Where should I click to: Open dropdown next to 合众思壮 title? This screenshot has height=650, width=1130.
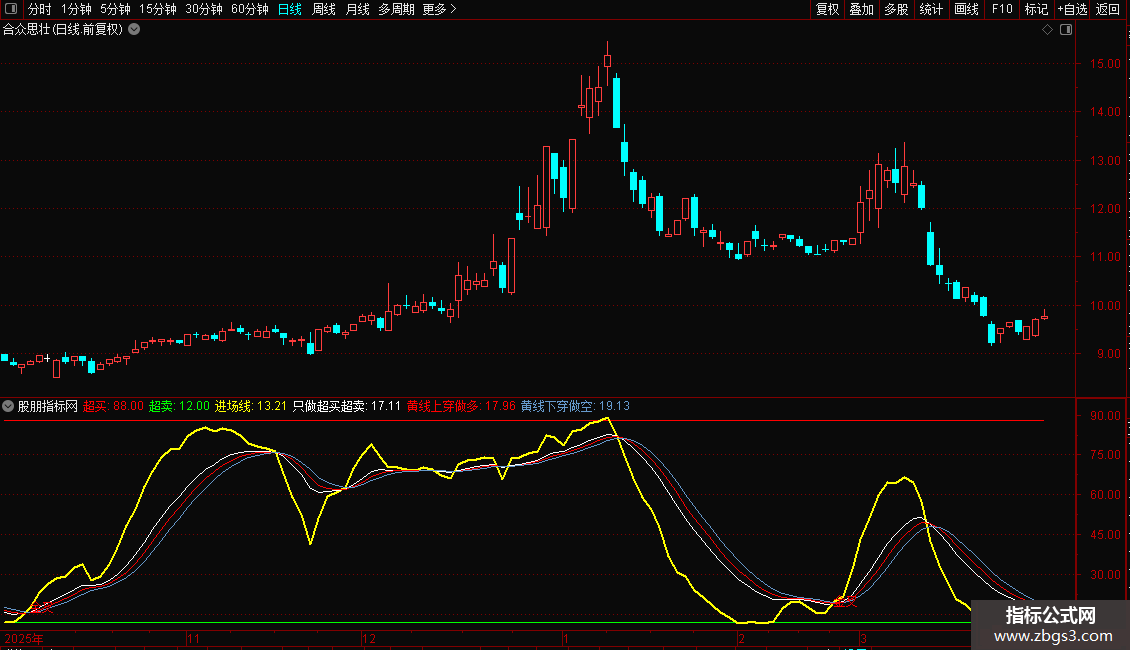134,30
